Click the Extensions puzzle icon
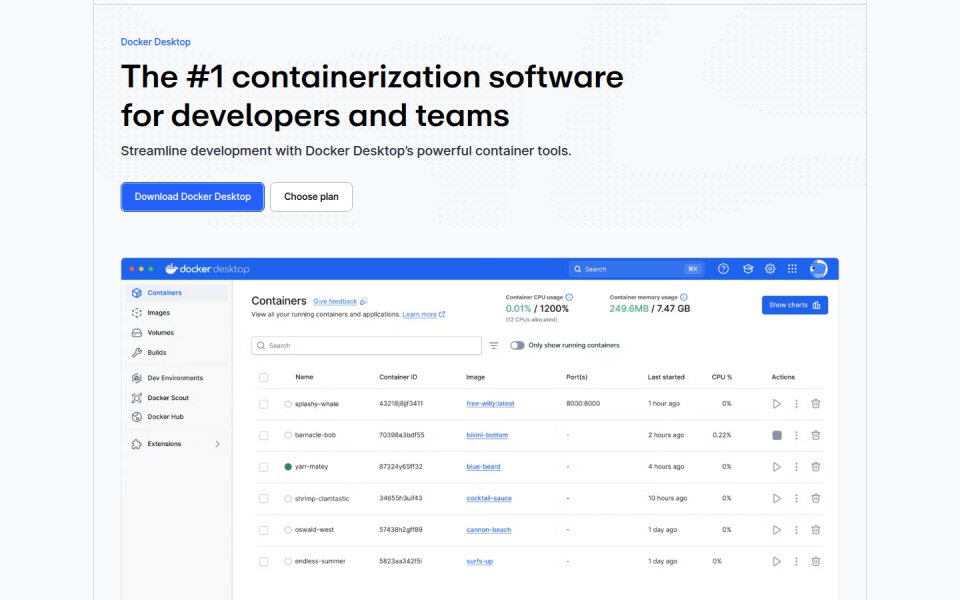This screenshot has height=600, width=960. (137, 444)
